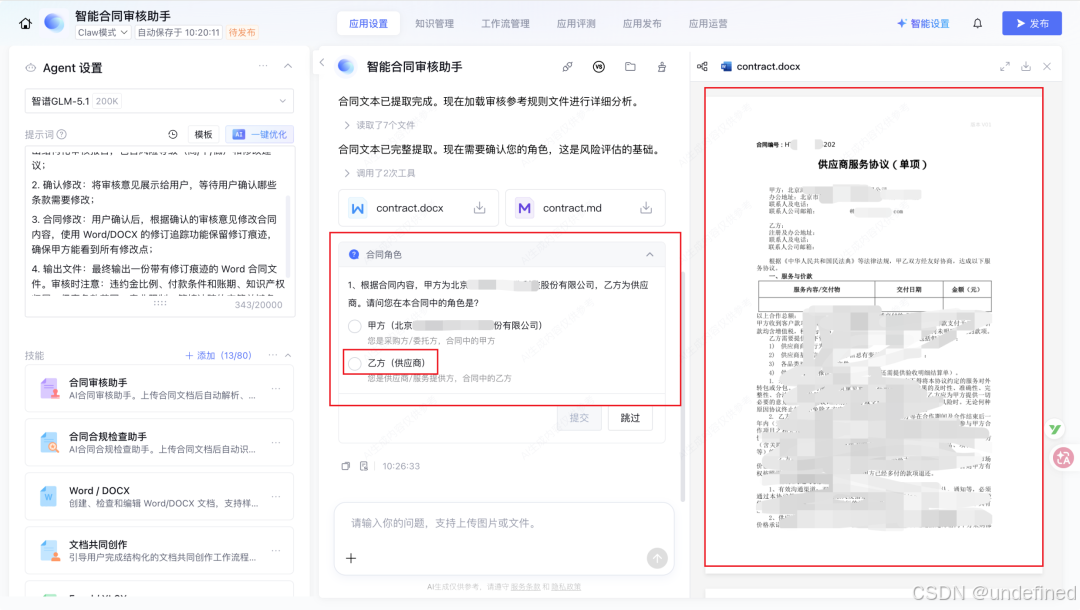Download contract.md file card

point(646,208)
